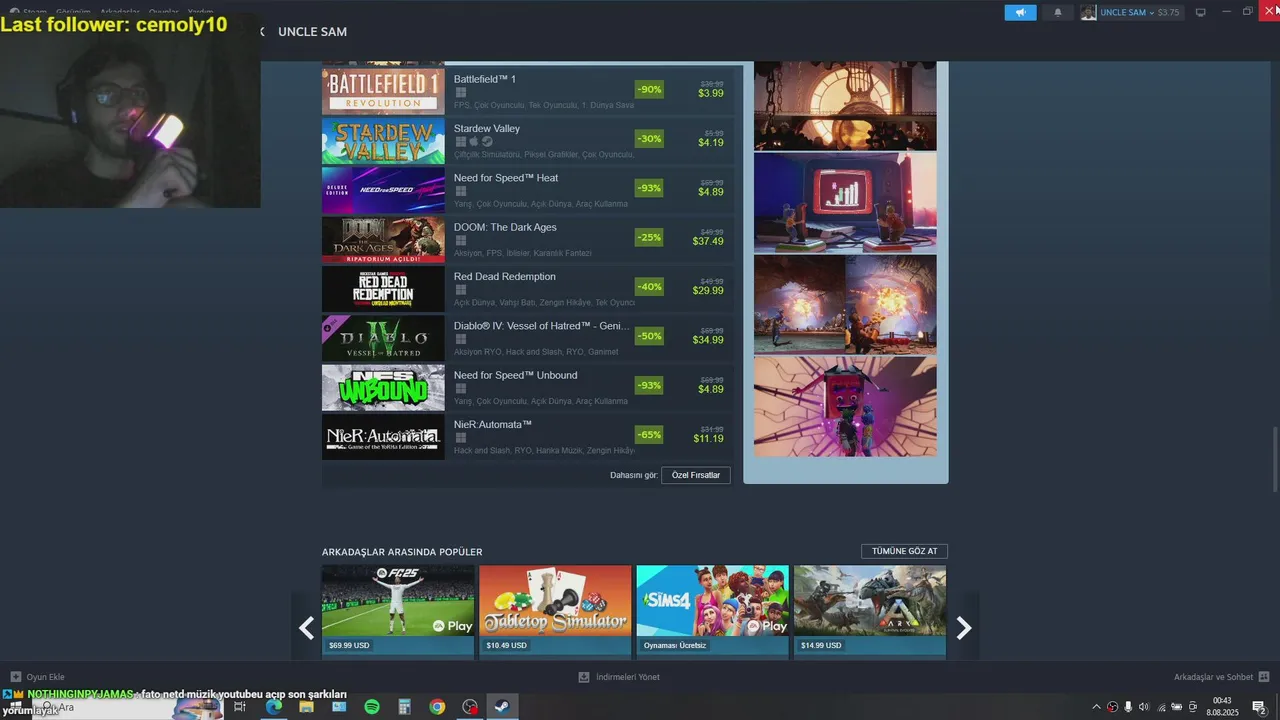The height and width of the screenshot is (720, 1280).
Task: Click the Windows platform icon under Battlefield 1
Action: 461,93
